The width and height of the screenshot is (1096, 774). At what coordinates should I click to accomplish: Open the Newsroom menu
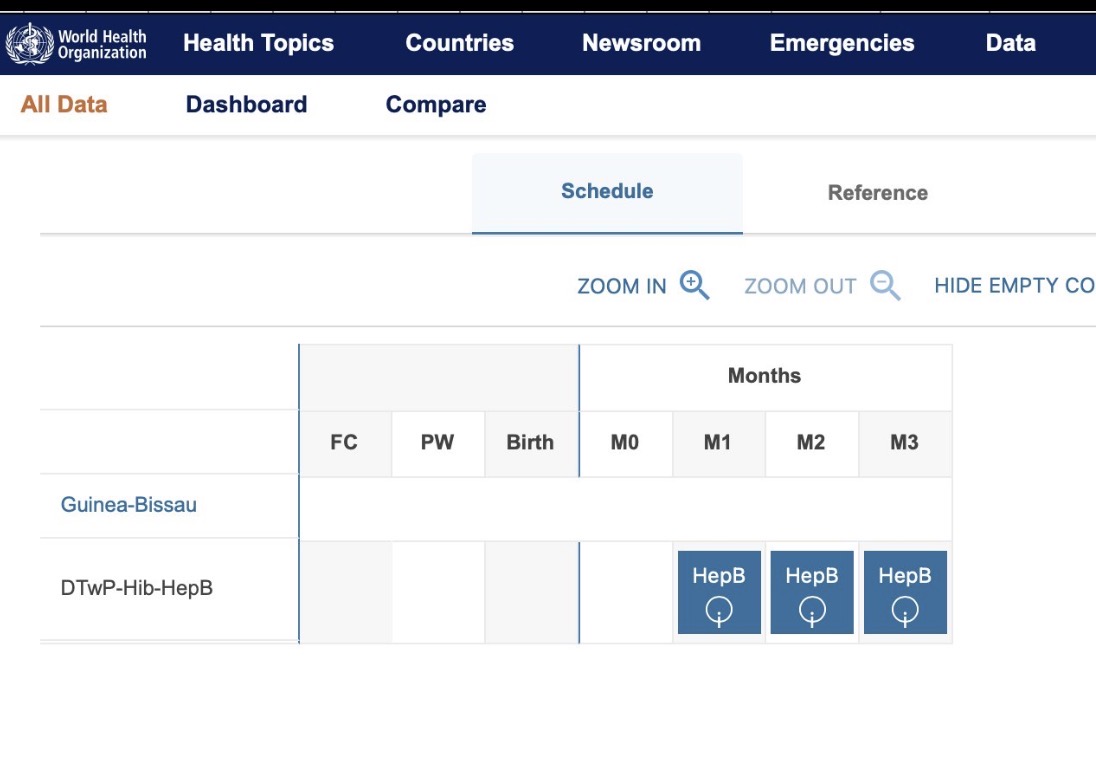641,43
